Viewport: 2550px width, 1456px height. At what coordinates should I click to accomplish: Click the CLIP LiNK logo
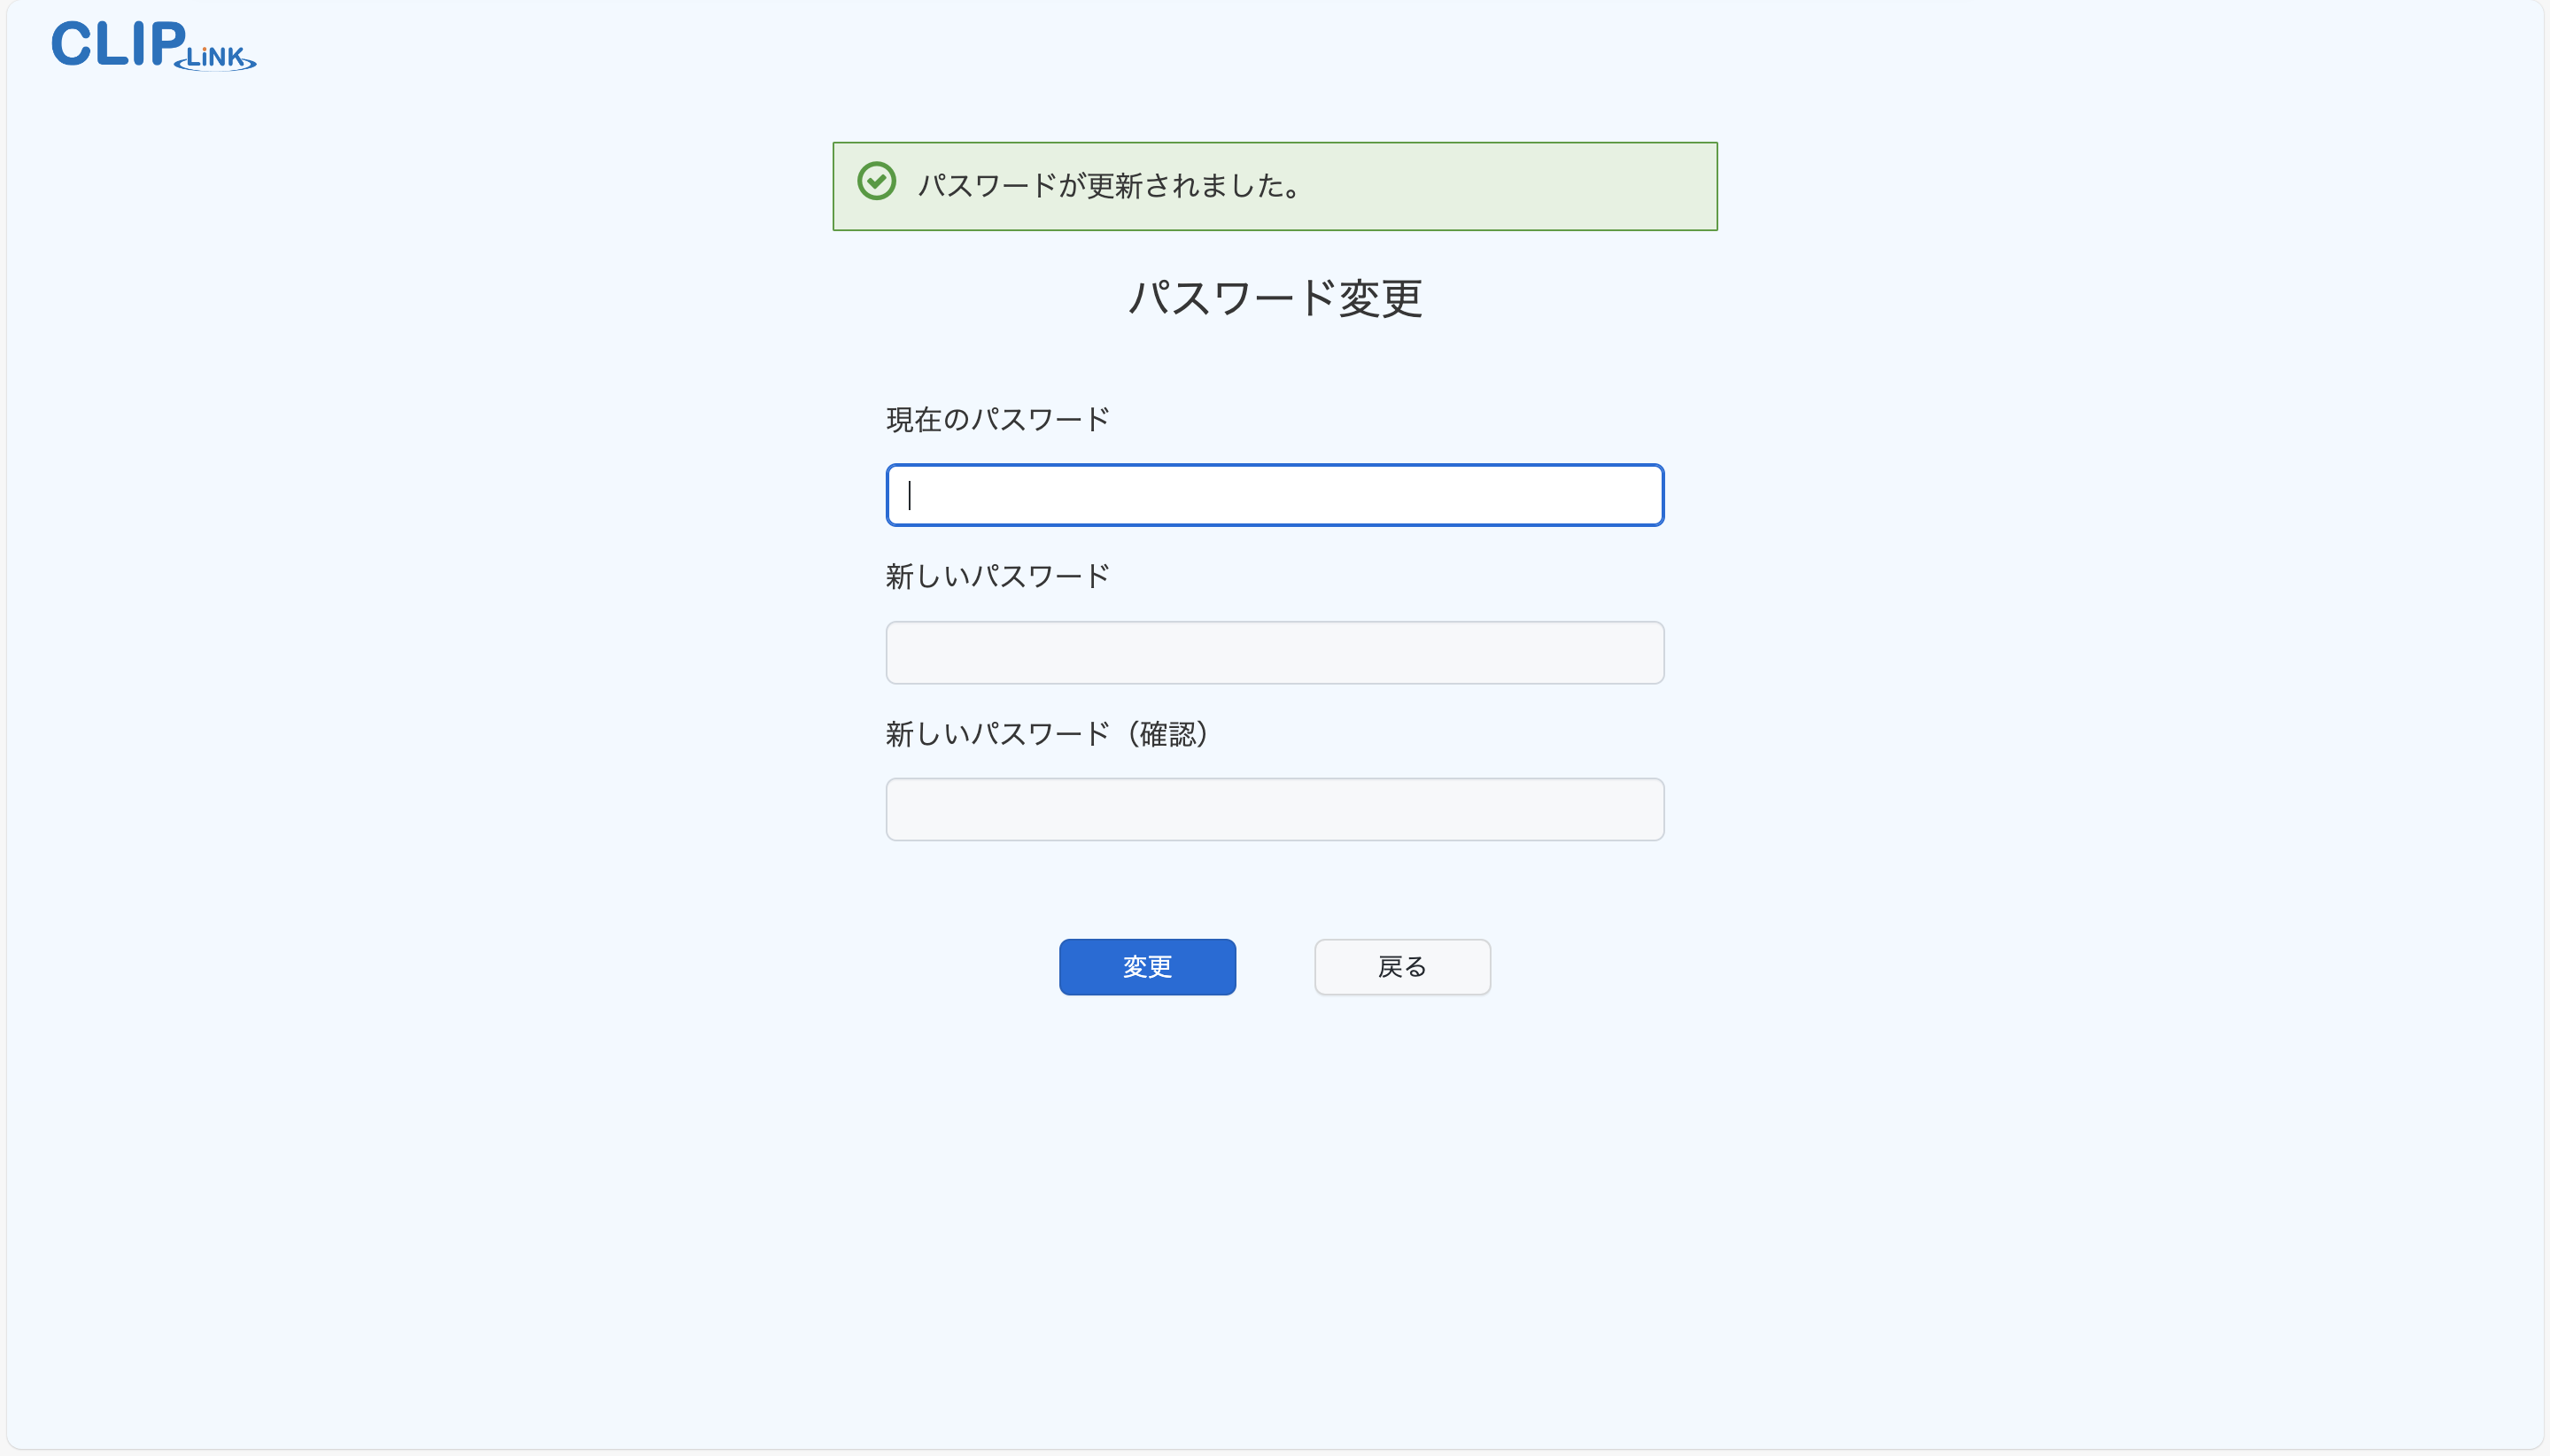point(153,45)
